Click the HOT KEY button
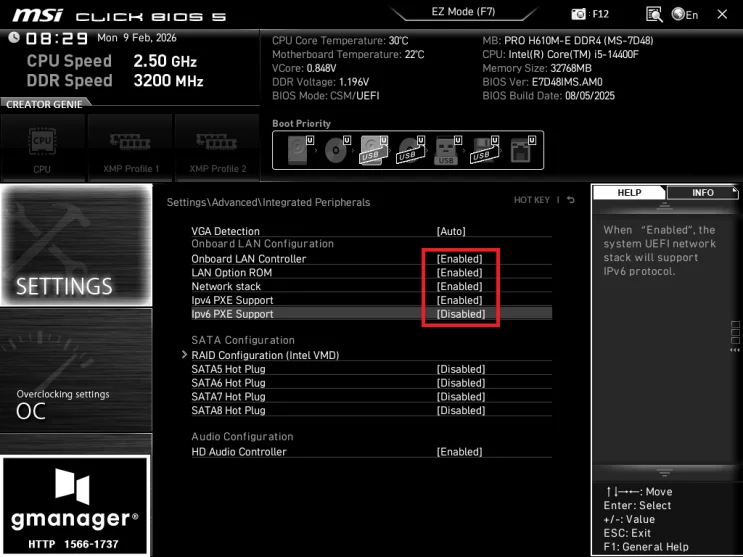The width and height of the screenshot is (743, 557). [532, 200]
